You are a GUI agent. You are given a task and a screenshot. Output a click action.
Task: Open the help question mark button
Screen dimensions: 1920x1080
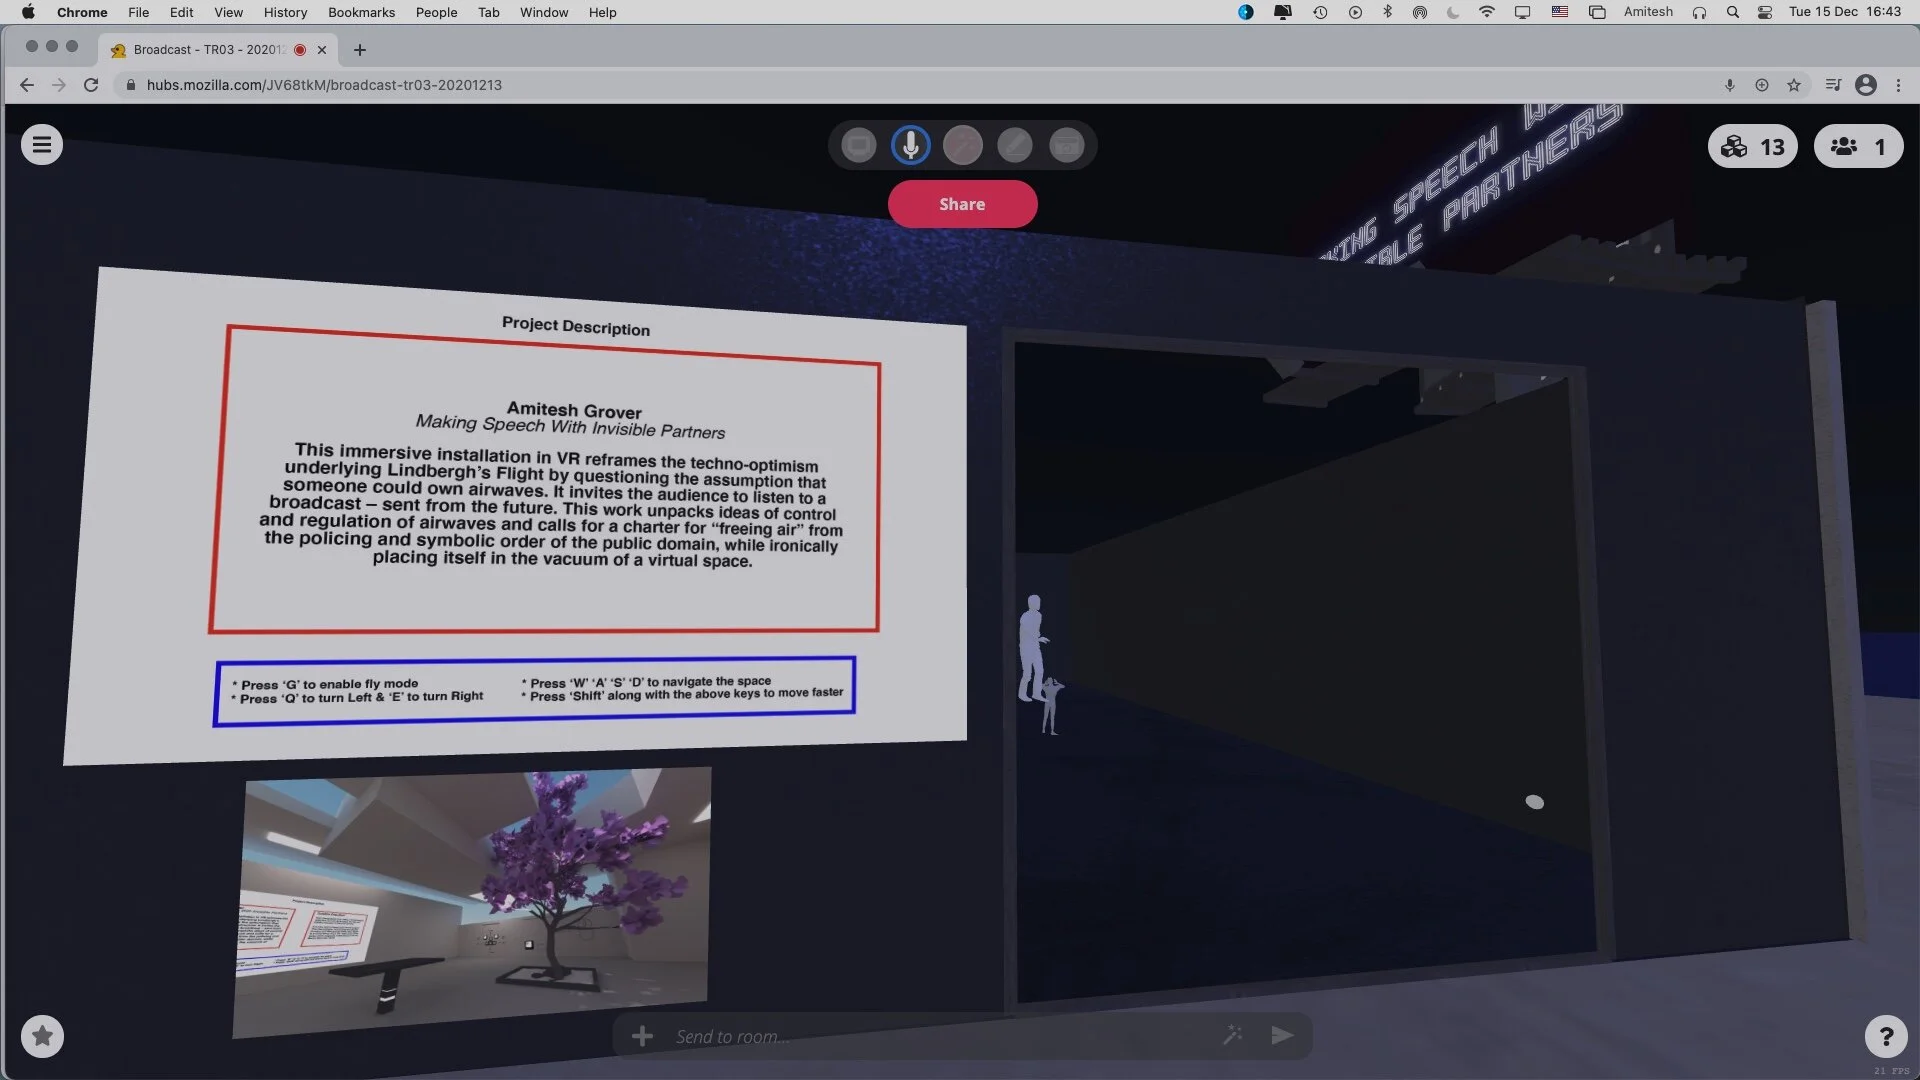pyautogui.click(x=1886, y=1036)
